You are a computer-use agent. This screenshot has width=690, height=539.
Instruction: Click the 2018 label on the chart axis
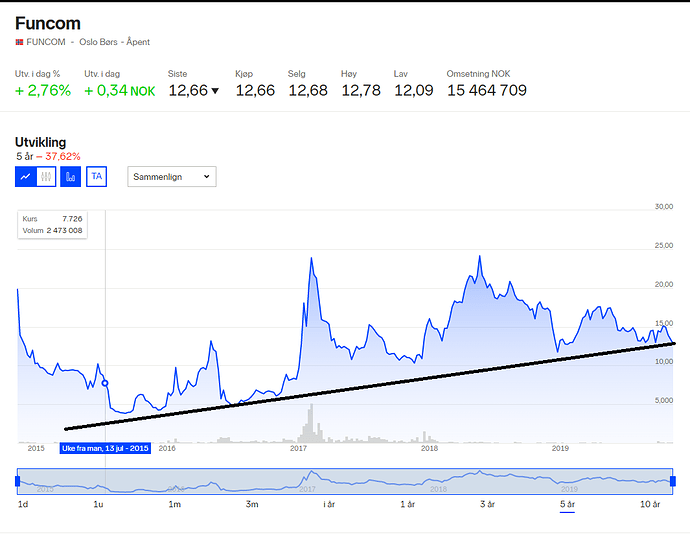point(429,448)
